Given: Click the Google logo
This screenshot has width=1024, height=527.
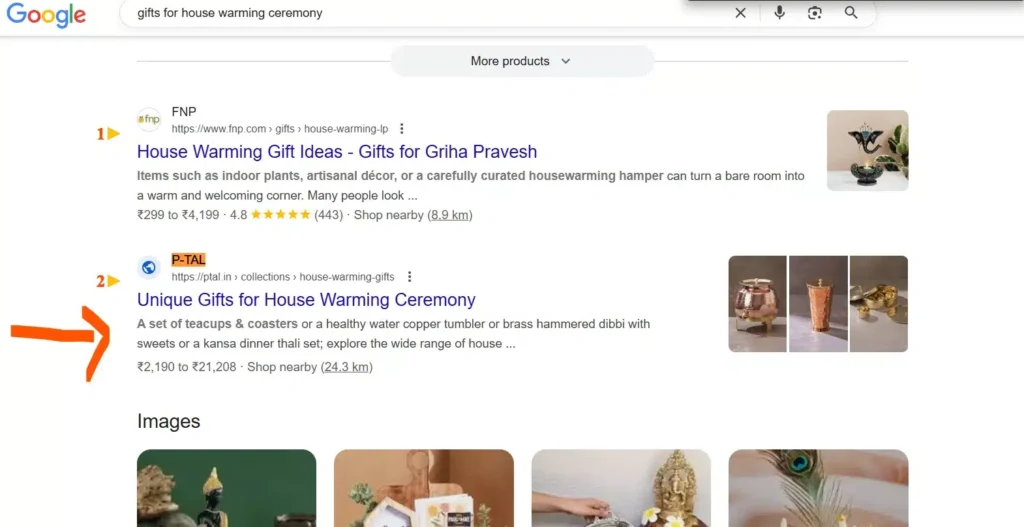Looking at the screenshot, I should point(46,15).
